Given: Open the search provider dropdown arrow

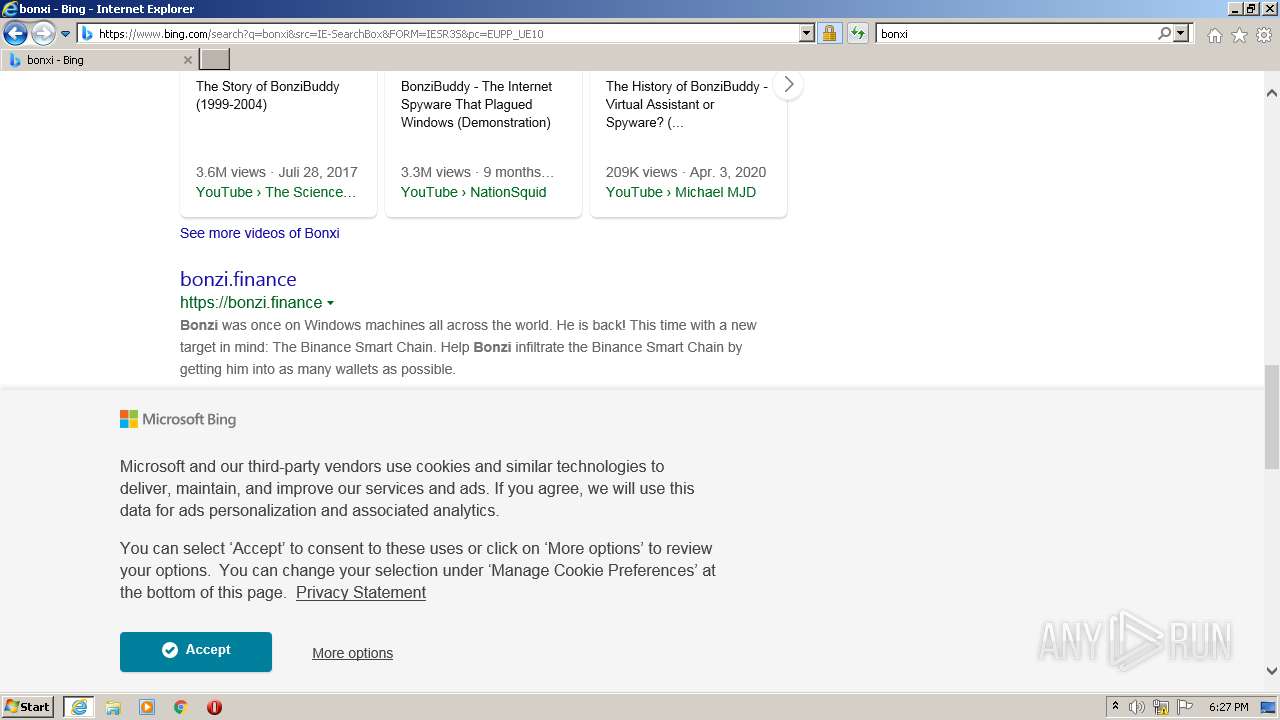Looking at the screenshot, I should tap(1181, 33).
